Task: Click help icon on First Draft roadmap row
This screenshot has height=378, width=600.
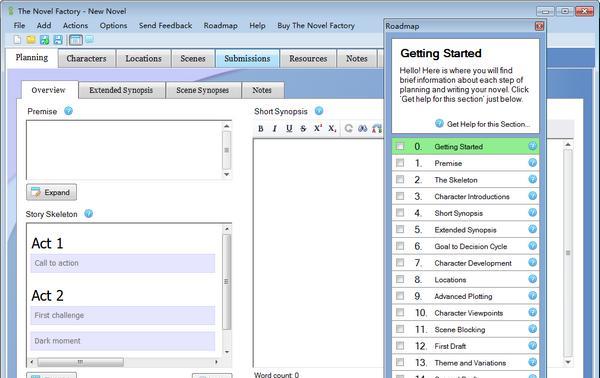Action: [x=532, y=345]
